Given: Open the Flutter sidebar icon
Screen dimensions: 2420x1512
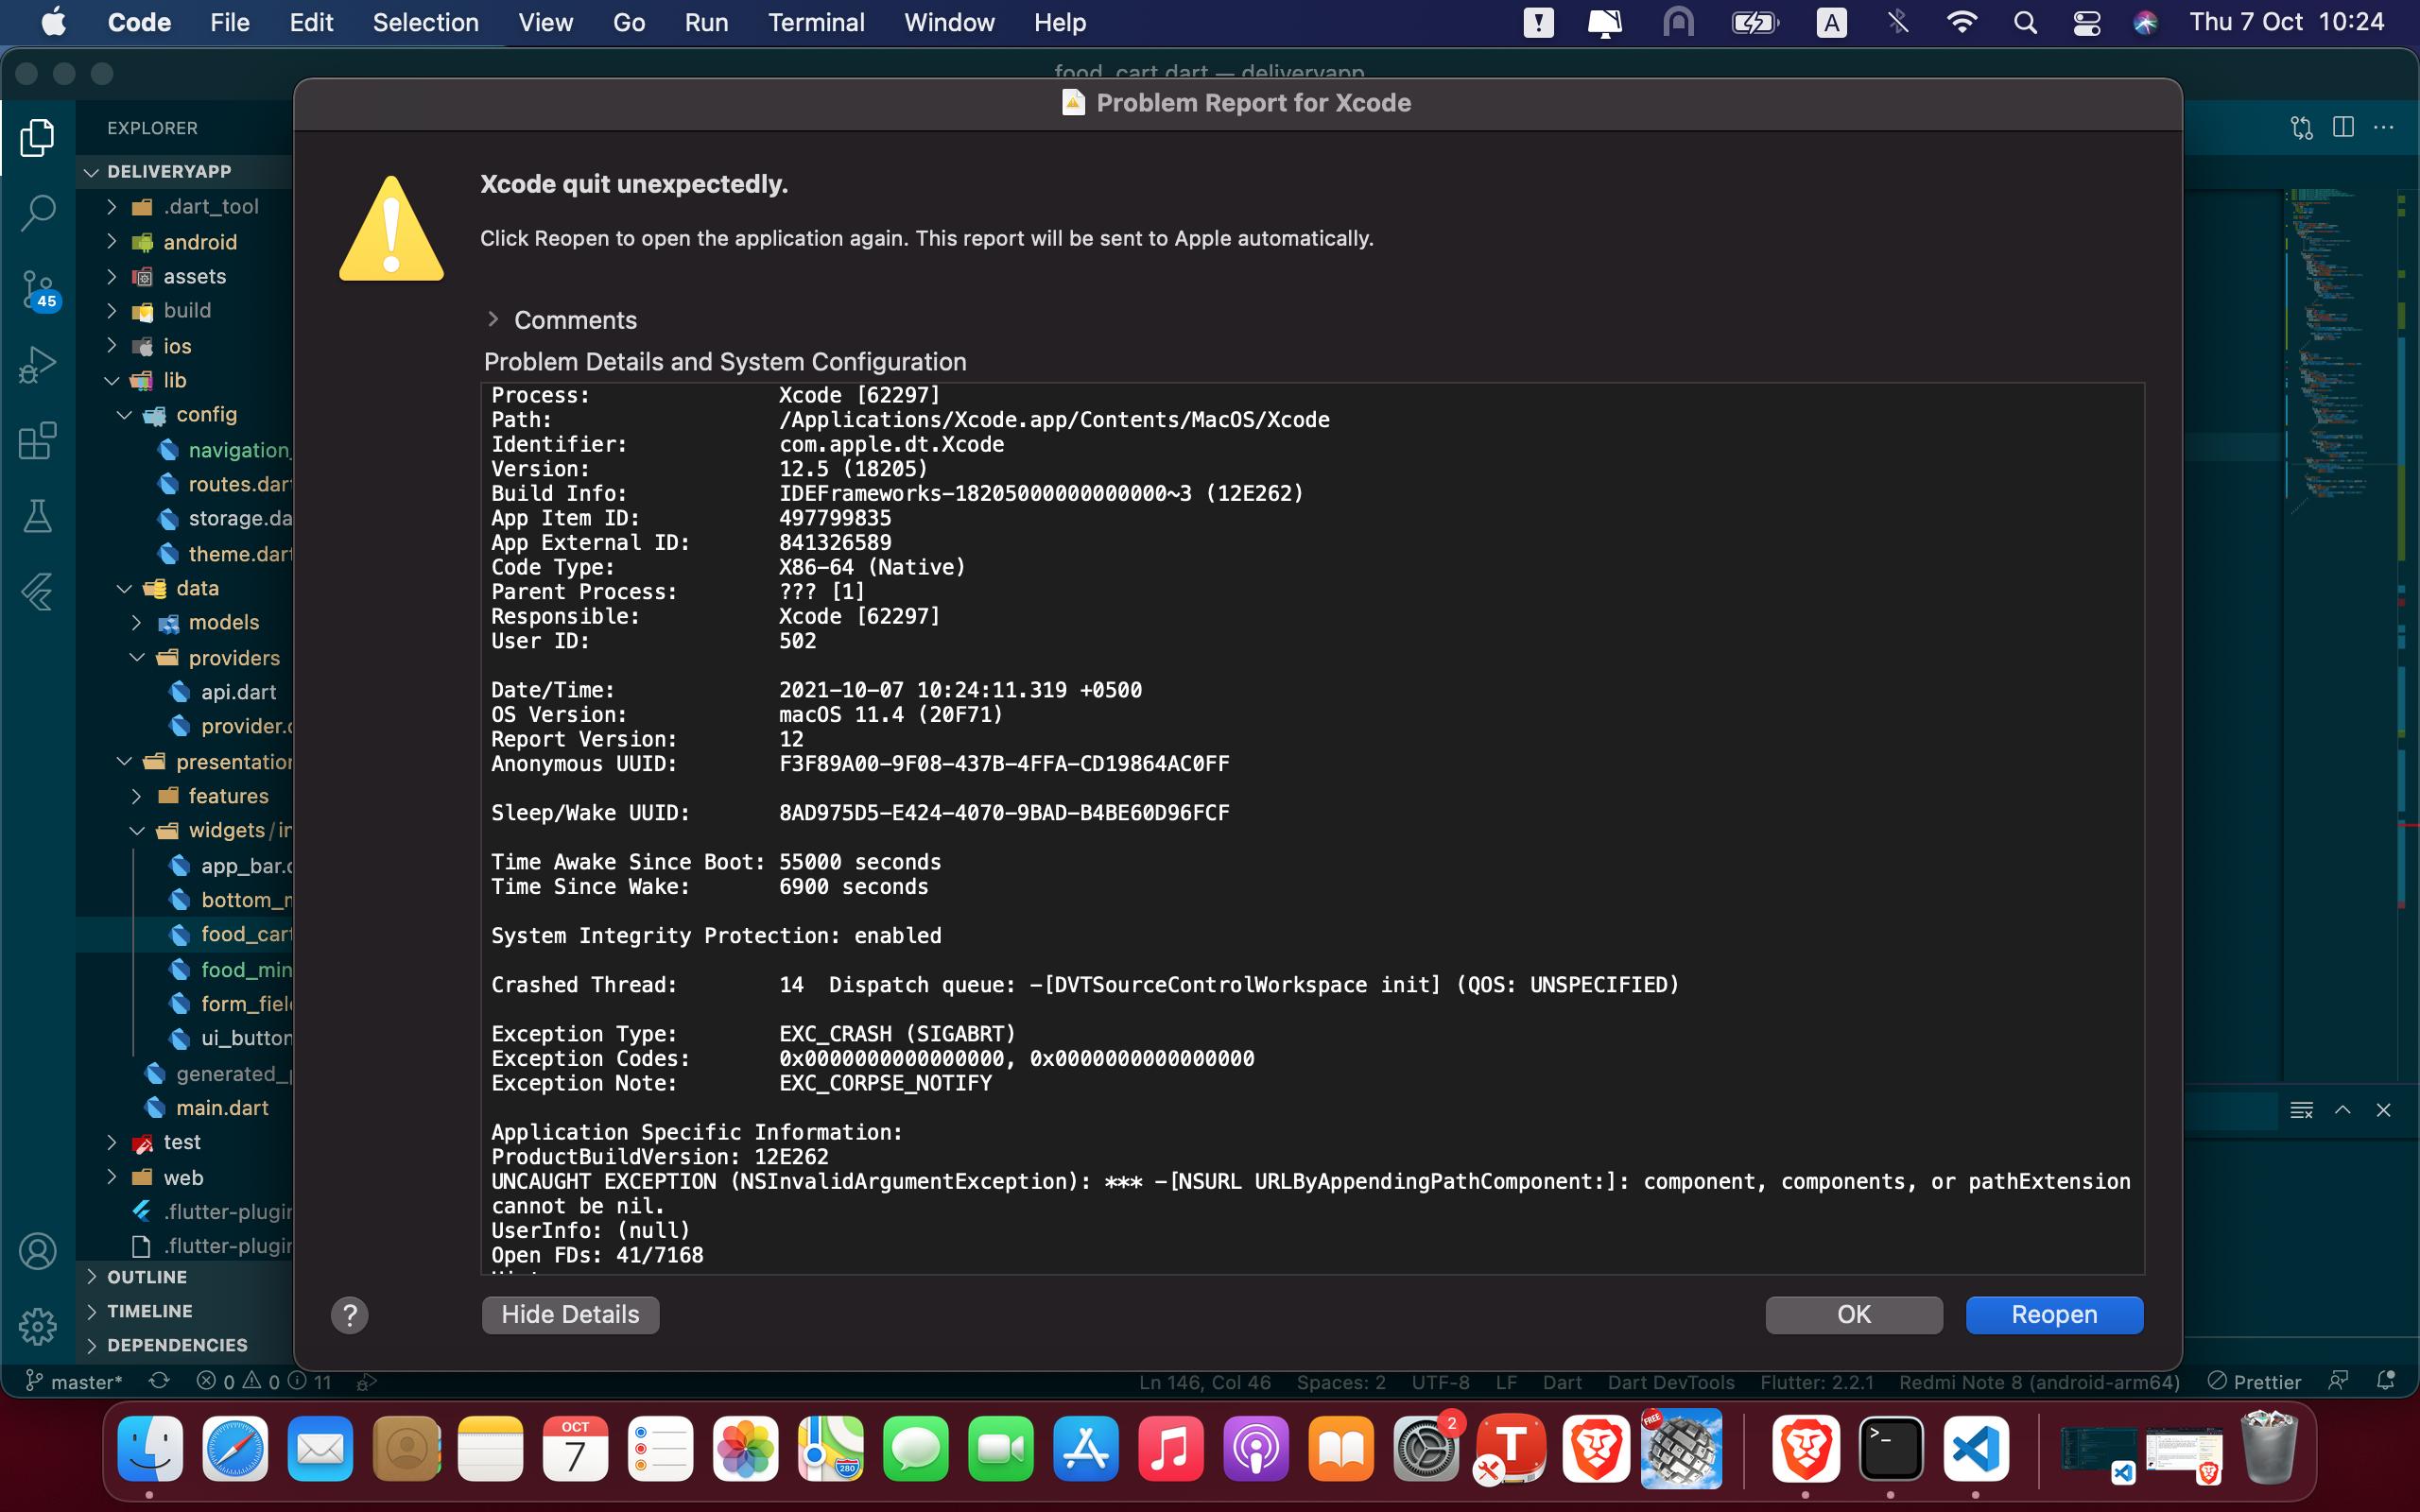Looking at the screenshot, I should (x=37, y=592).
